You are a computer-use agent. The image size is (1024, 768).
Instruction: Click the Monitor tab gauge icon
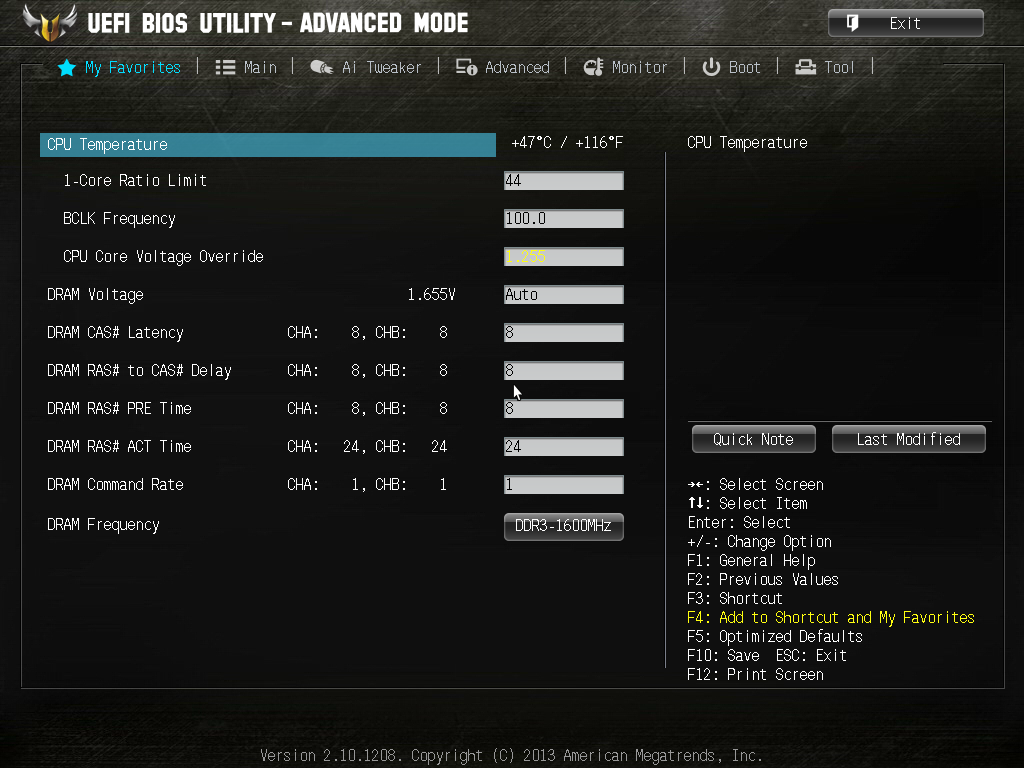click(593, 67)
